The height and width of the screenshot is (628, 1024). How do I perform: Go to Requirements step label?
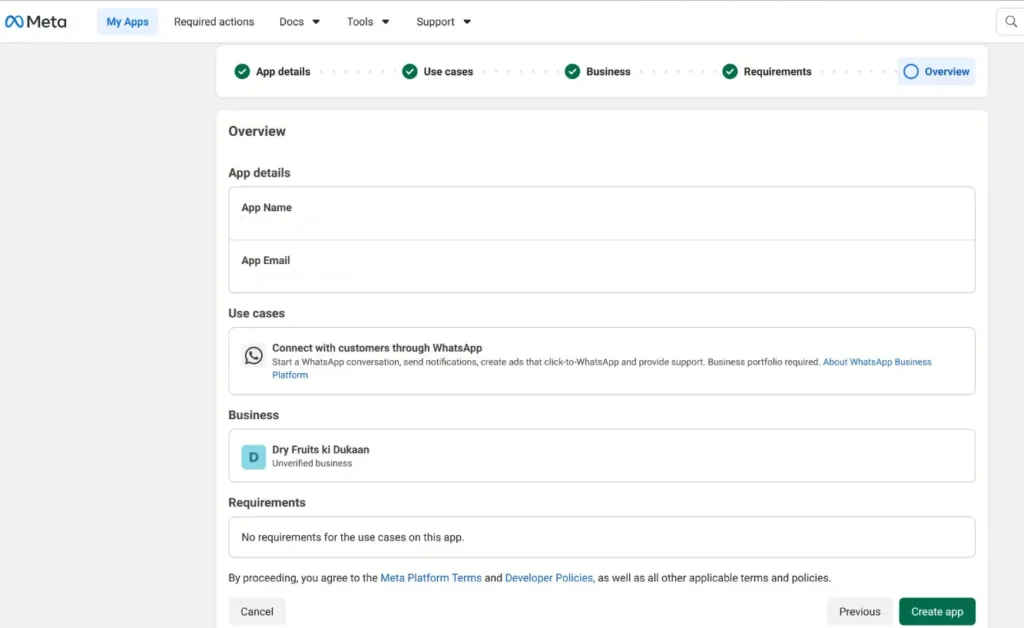point(777,72)
